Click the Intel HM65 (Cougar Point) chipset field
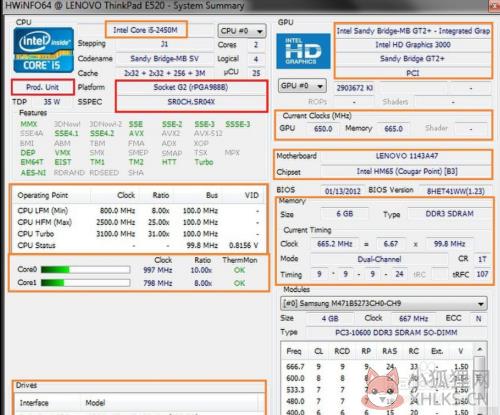The width and height of the screenshot is (500, 415). [407, 171]
